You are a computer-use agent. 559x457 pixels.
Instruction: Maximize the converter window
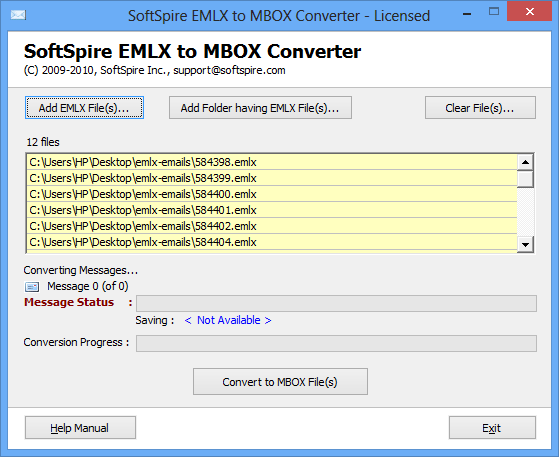494,12
